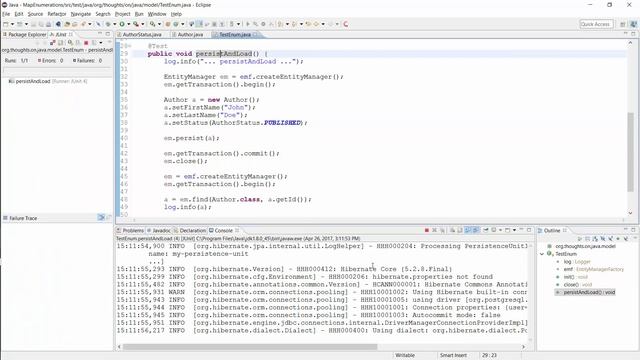Open the Run configurations dropdown arrow
The image size is (640, 360).
(129, 24)
